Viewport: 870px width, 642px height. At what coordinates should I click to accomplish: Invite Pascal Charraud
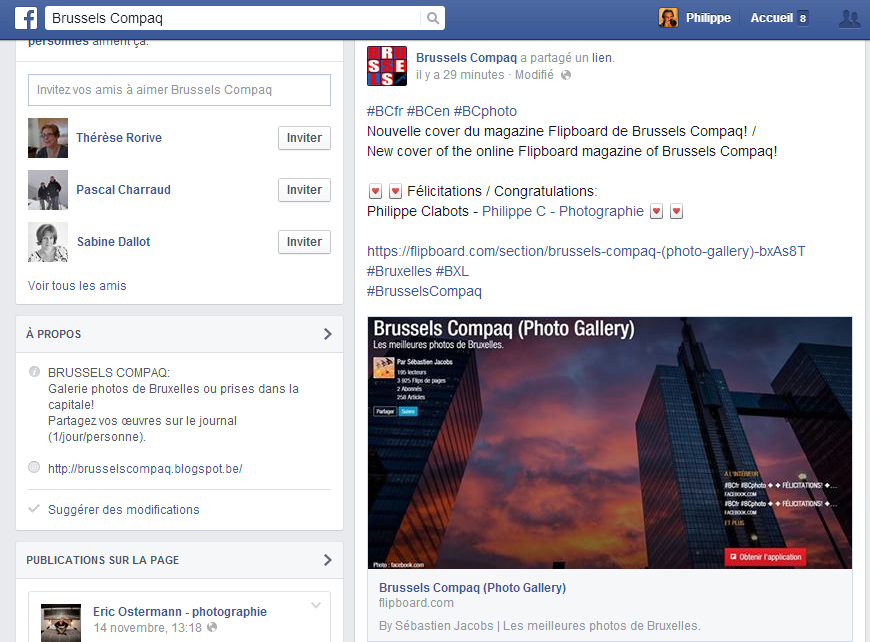point(304,190)
